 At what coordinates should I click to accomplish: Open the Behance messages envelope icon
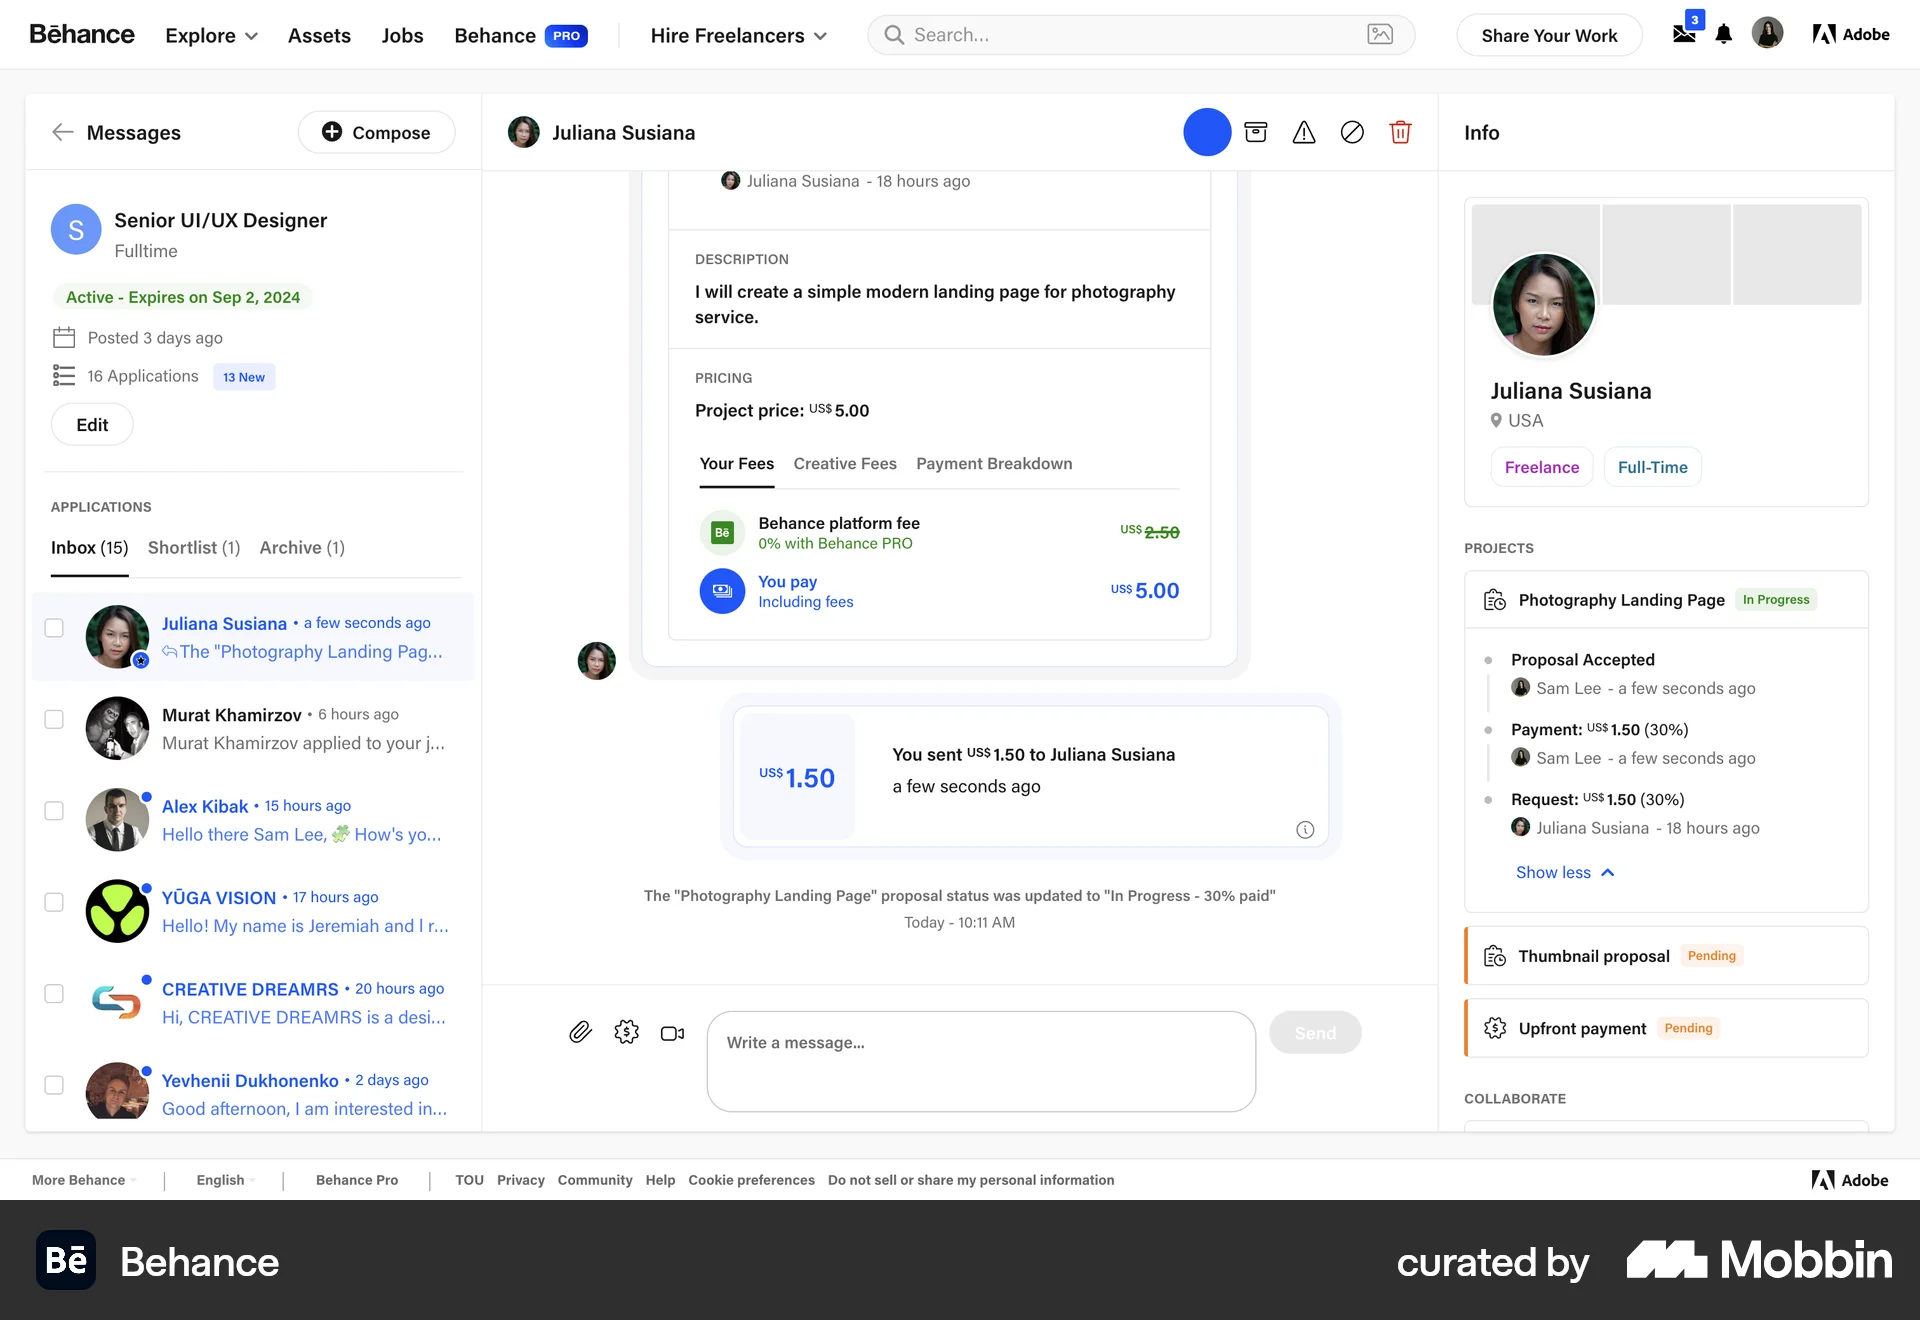[1684, 33]
